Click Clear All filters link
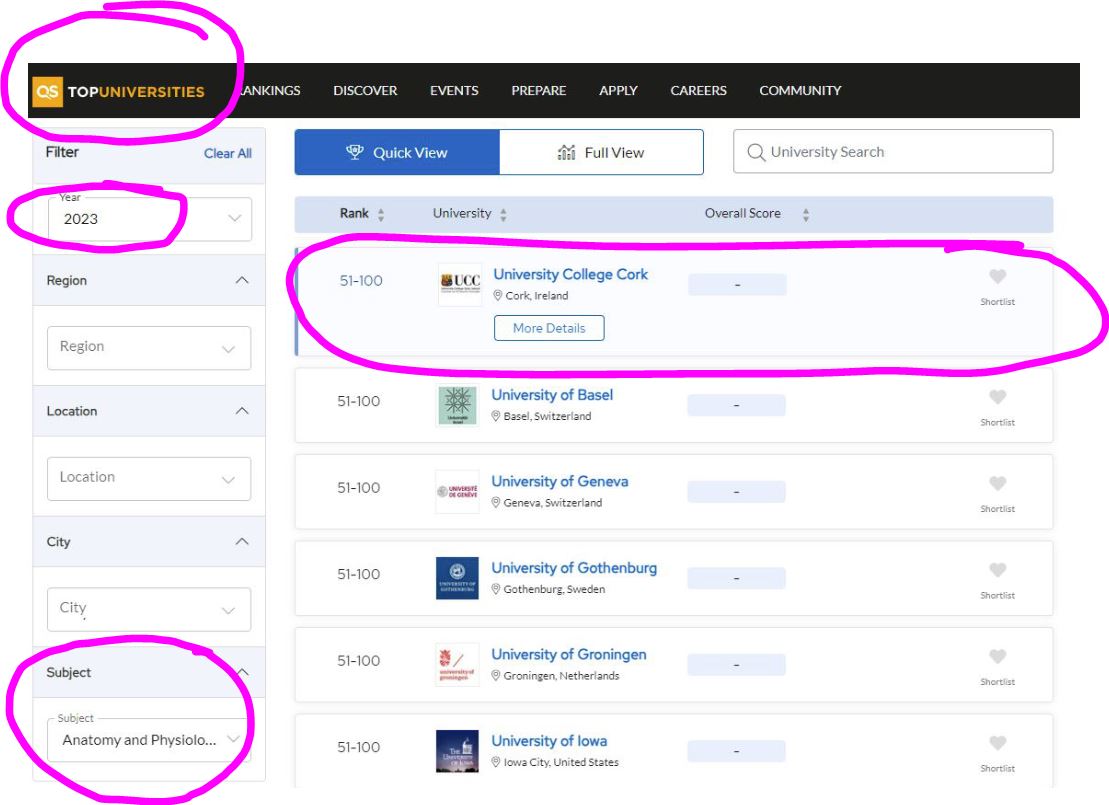The image size is (1109, 805). 227,153
